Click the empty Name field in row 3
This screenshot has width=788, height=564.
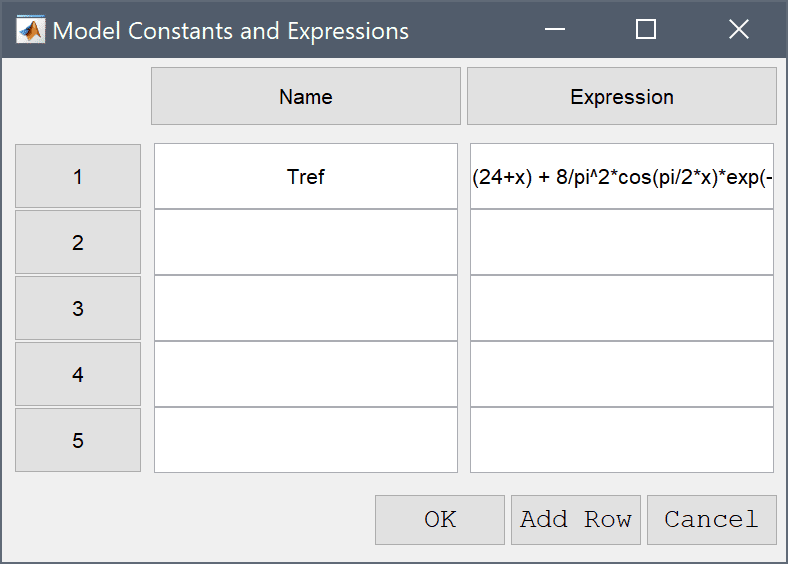(306, 308)
